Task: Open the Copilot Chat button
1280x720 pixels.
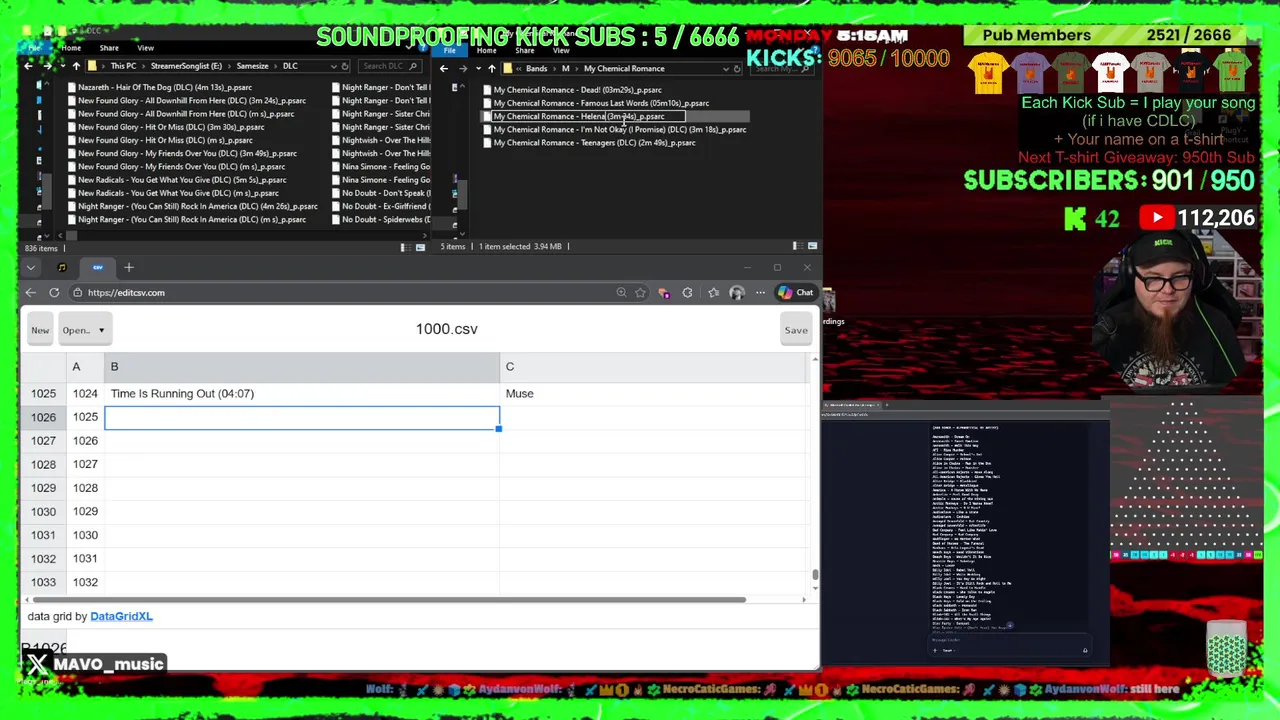Action: (x=796, y=293)
